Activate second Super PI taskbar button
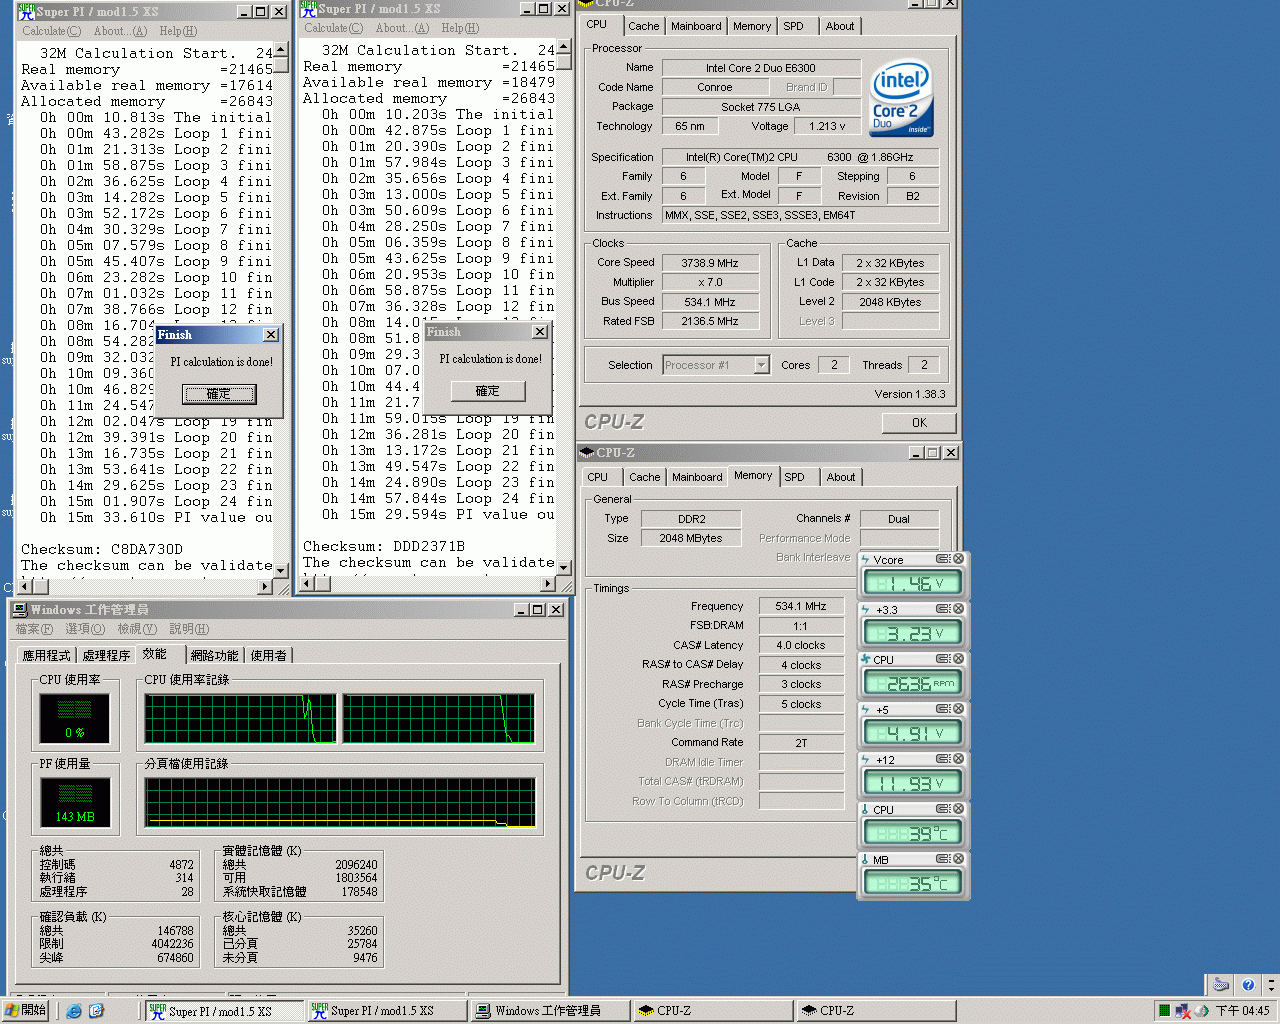 (x=385, y=1011)
